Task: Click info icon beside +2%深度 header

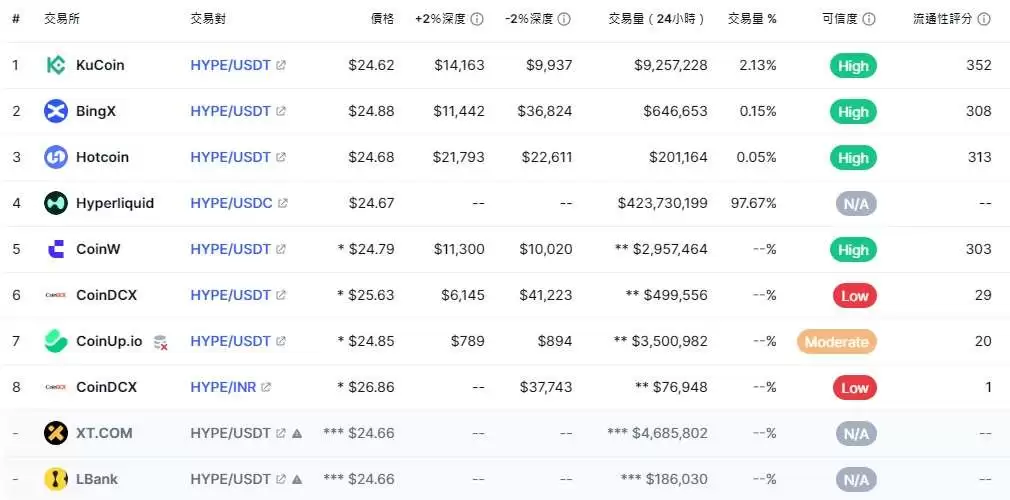Action: tap(477, 19)
